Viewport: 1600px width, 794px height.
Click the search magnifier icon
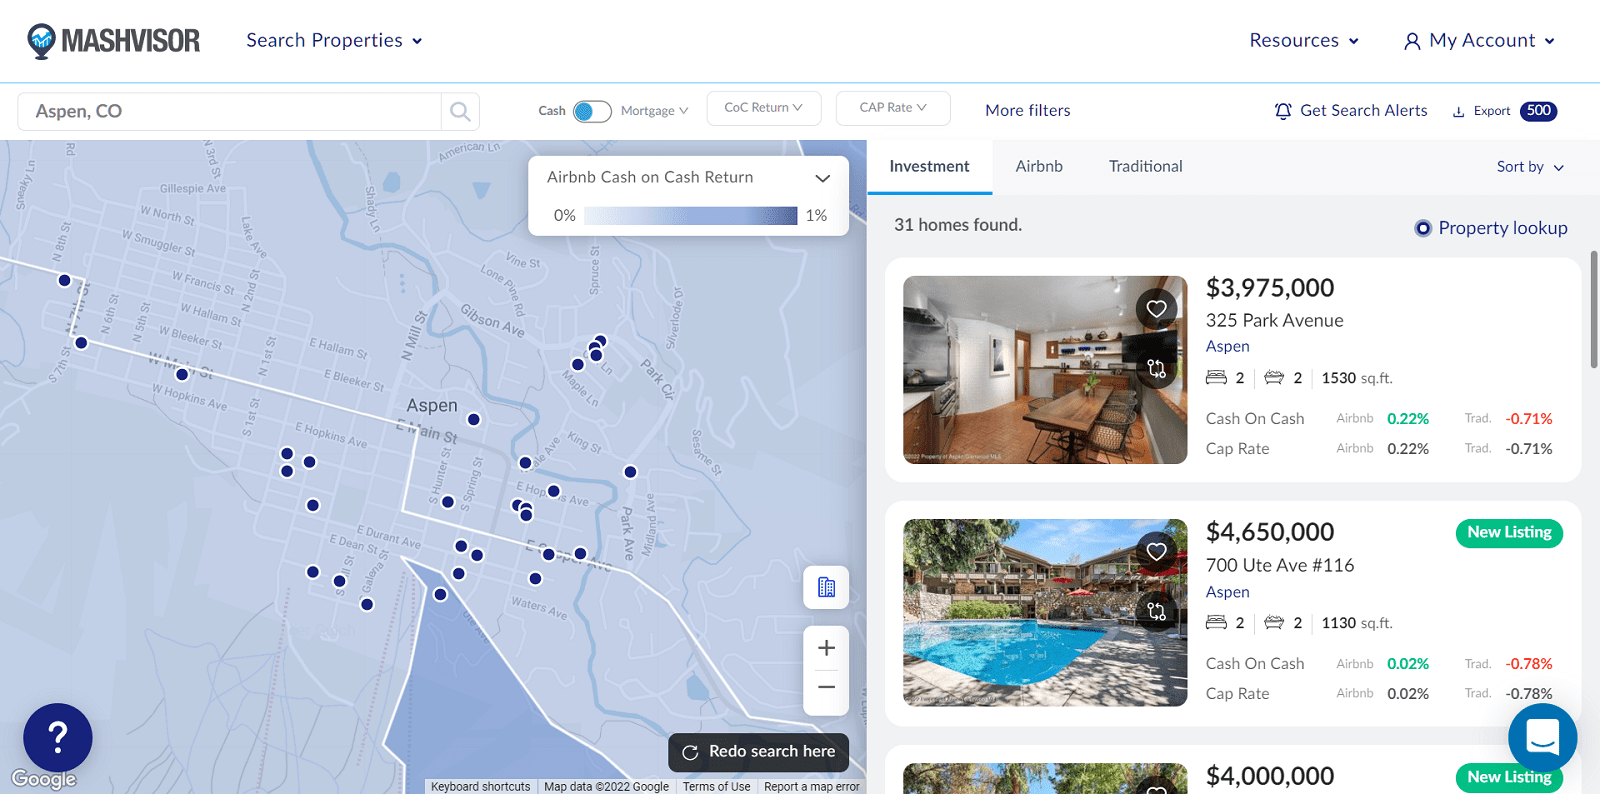(460, 112)
